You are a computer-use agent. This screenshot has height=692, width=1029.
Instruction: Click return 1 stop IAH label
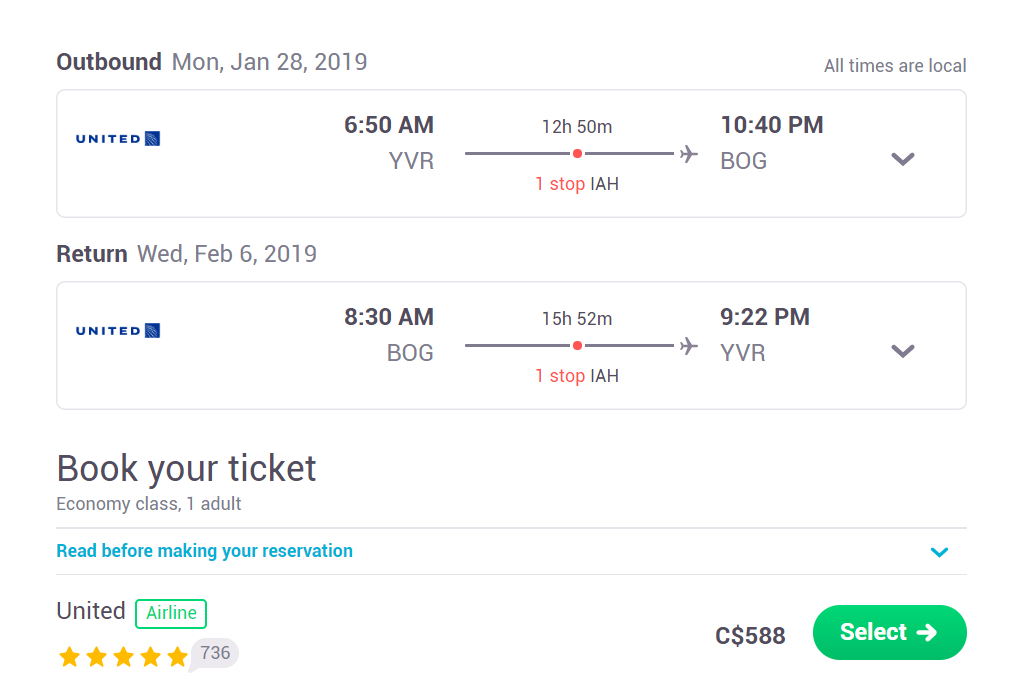[577, 376]
